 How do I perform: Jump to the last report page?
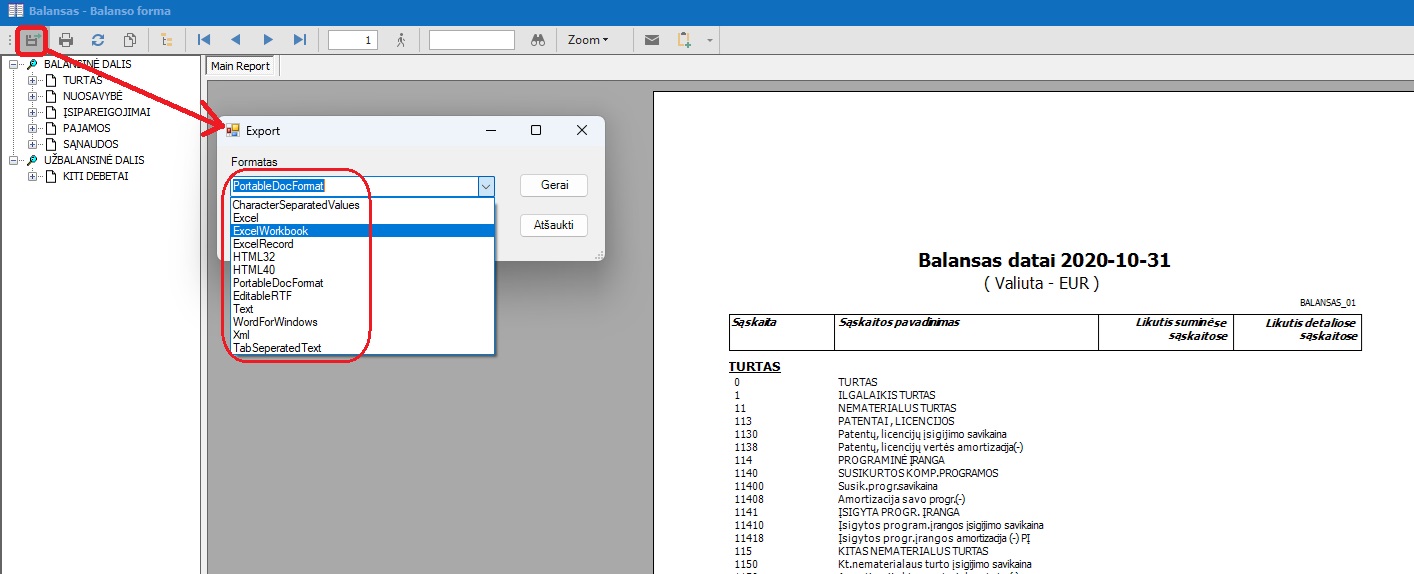point(299,40)
